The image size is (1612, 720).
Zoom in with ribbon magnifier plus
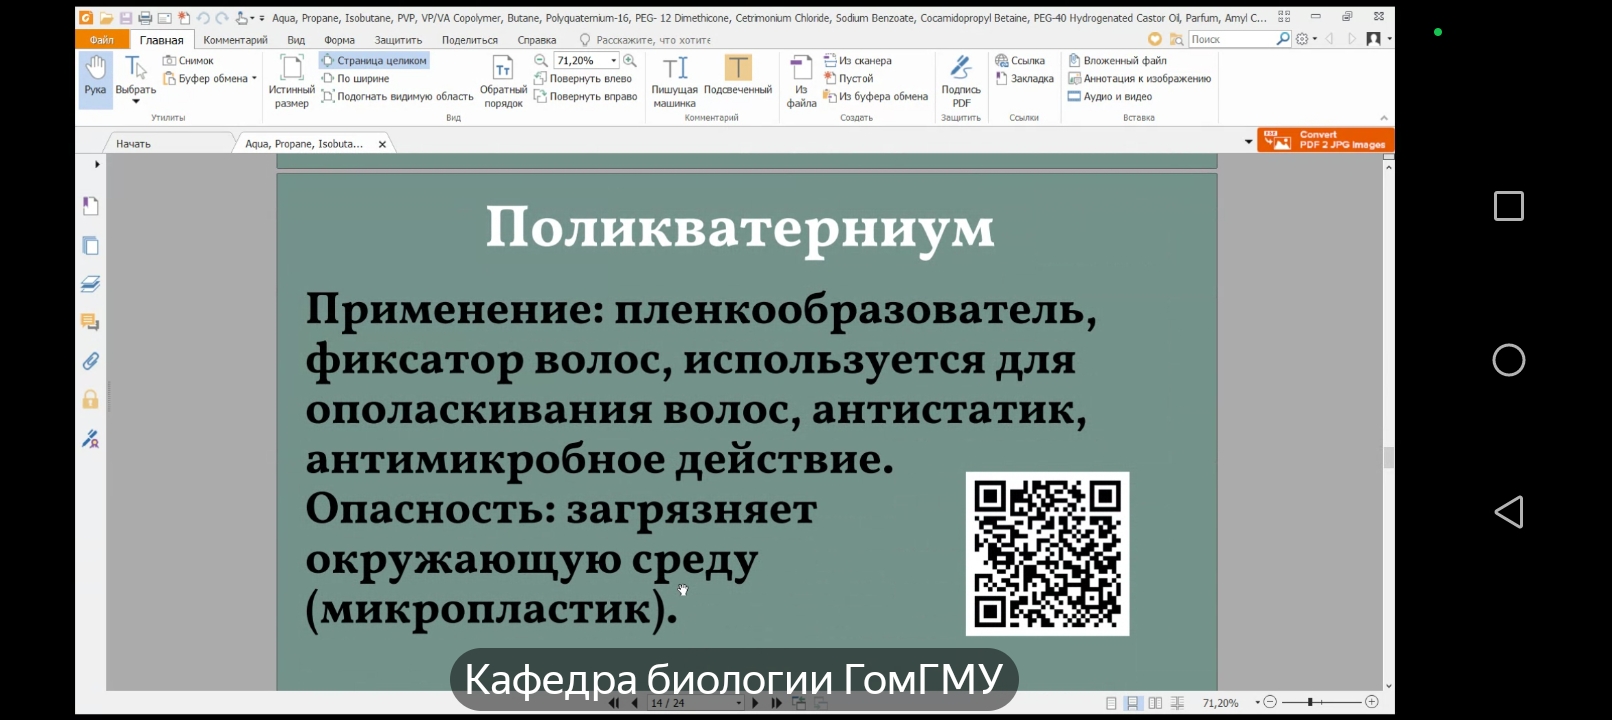coord(629,60)
